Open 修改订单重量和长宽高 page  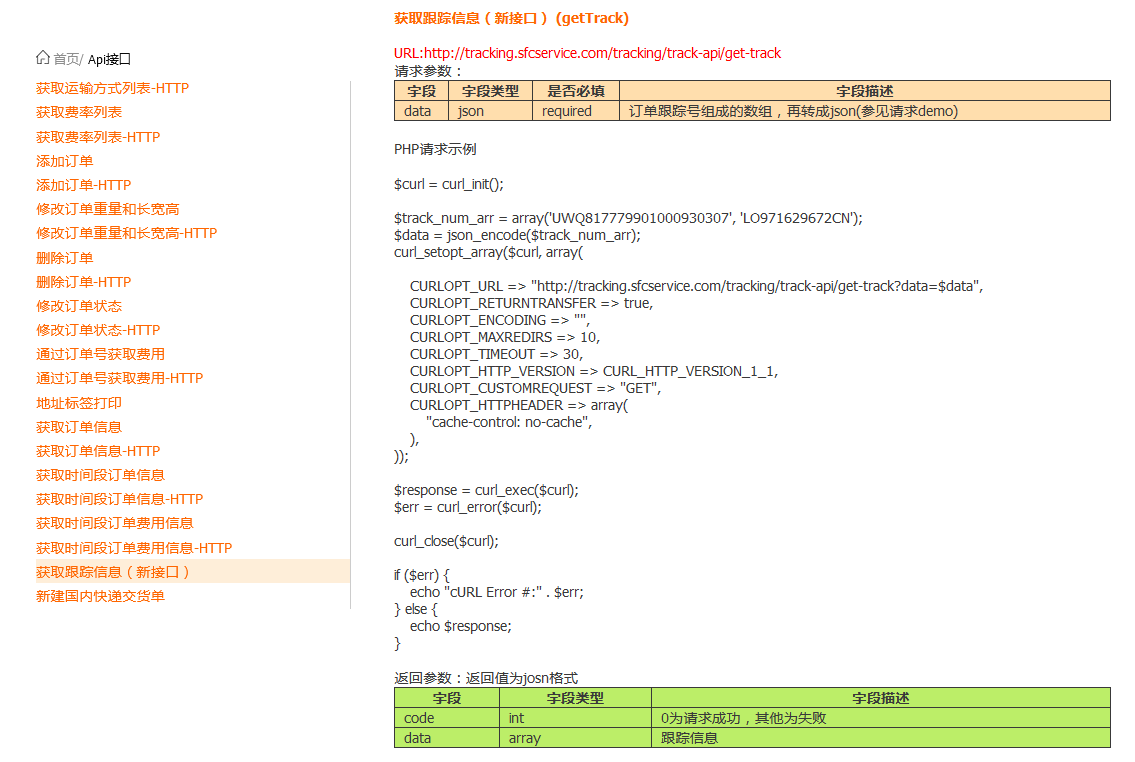[108, 209]
